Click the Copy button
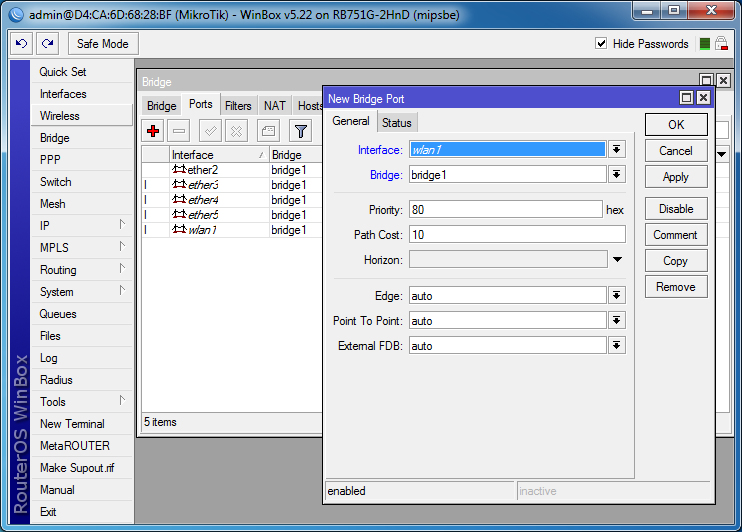Image resolution: width=742 pixels, height=532 pixels. (x=676, y=261)
